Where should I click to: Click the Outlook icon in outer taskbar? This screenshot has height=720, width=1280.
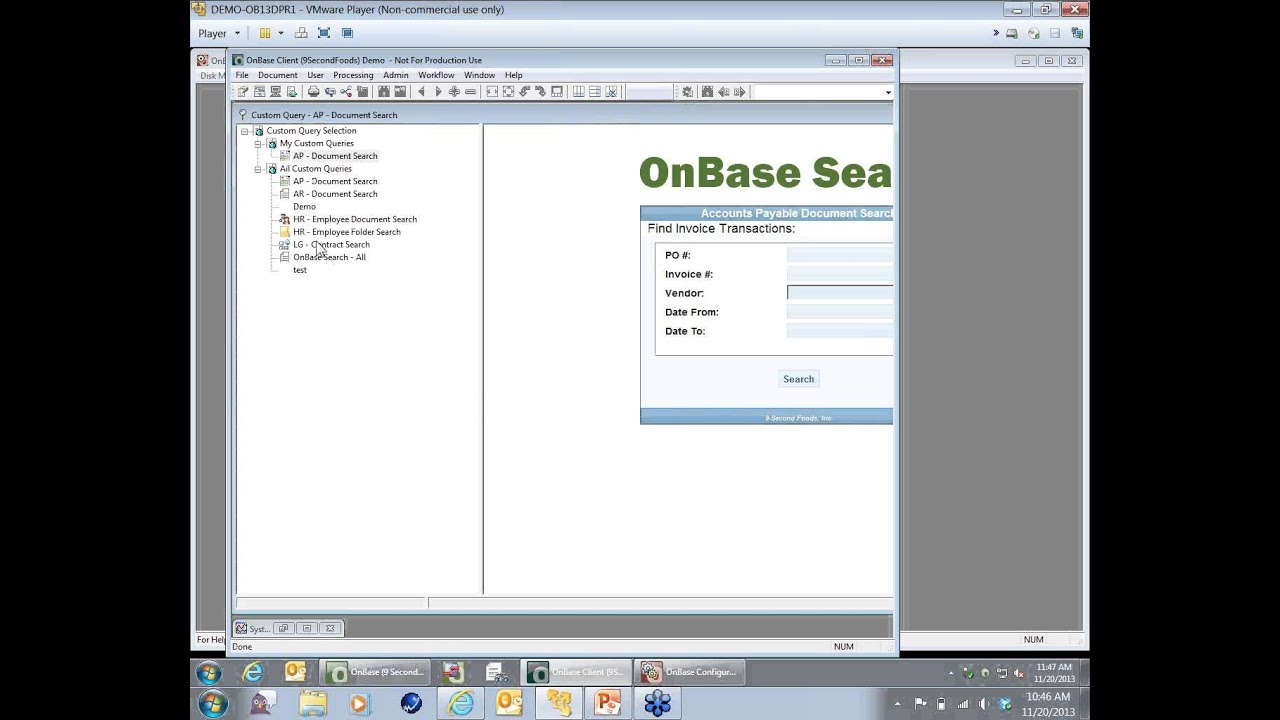[x=509, y=704]
